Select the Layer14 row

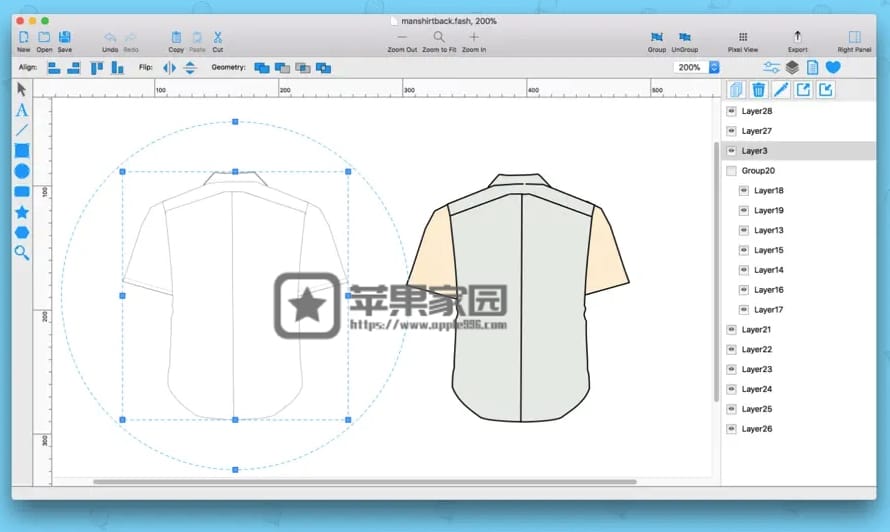coord(799,270)
